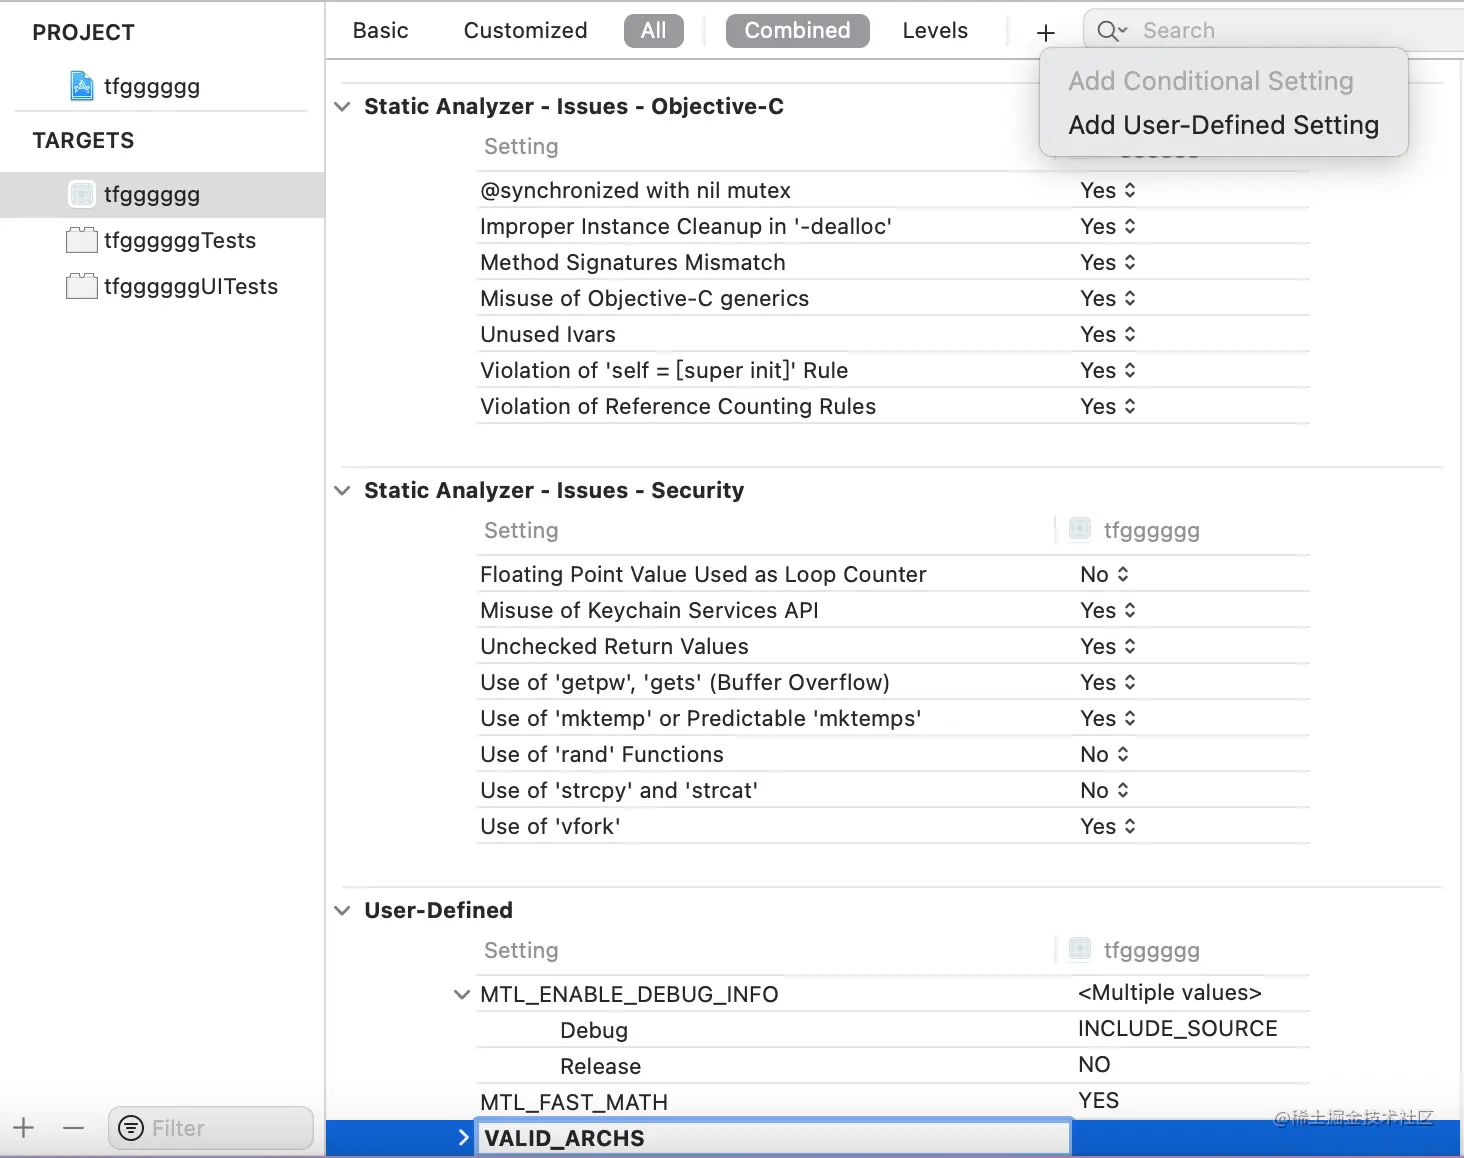
Task: Click the INCLUDE_SOURCE value for Debug
Action: pos(1178,1029)
